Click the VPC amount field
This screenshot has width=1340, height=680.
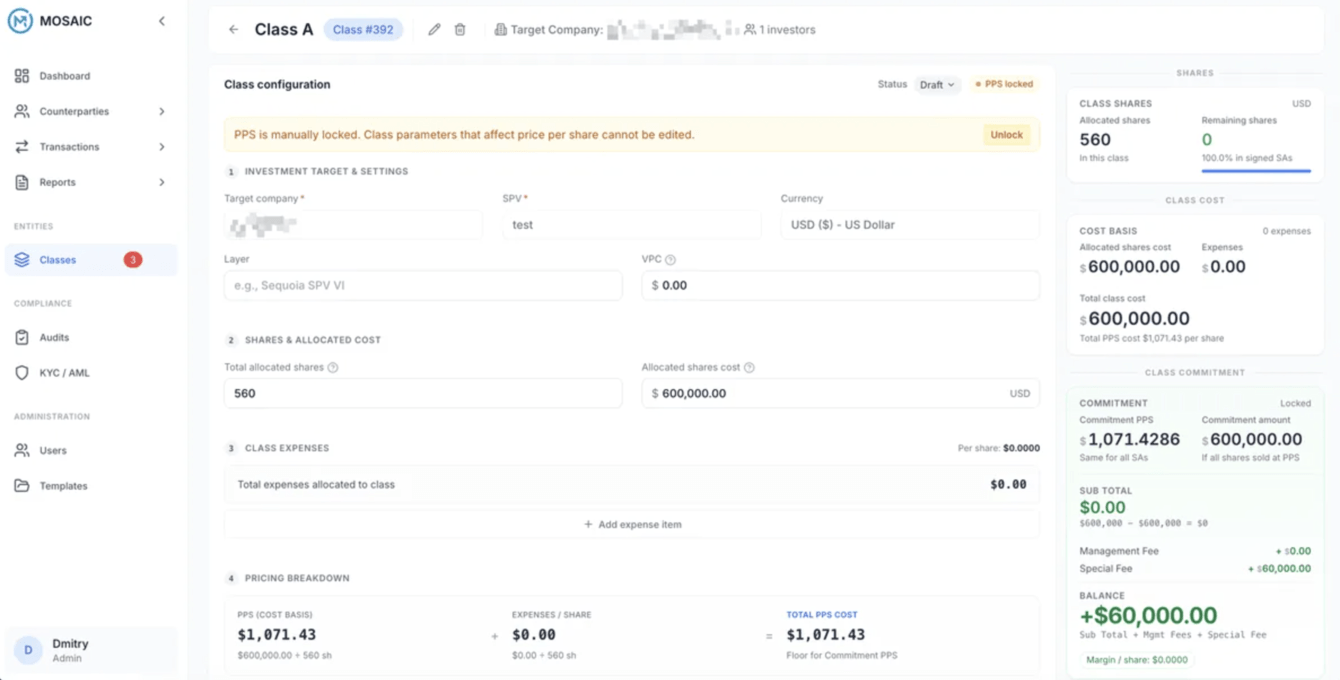pyautogui.click(x=841, y=286)
